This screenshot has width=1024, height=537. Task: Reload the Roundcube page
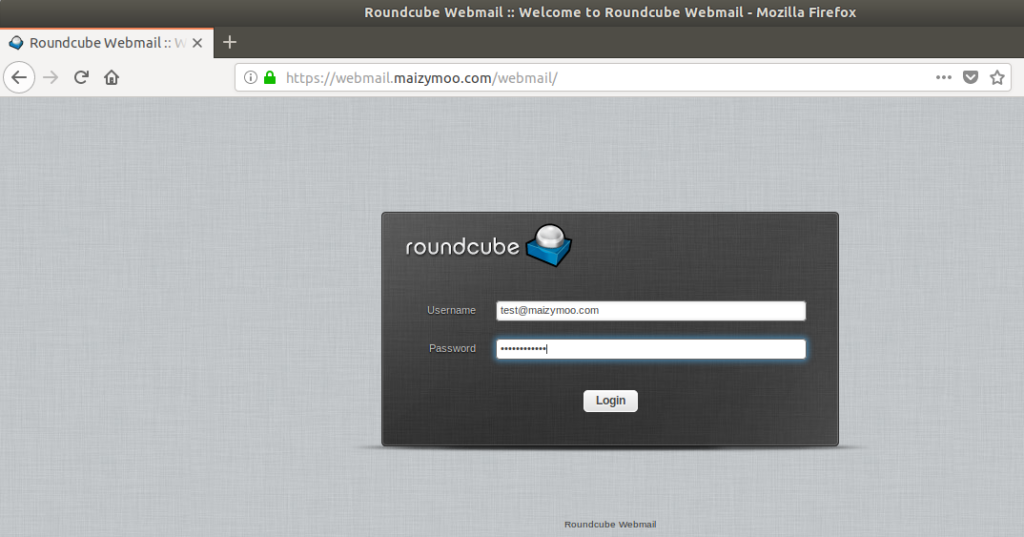[x=81, y=78]
